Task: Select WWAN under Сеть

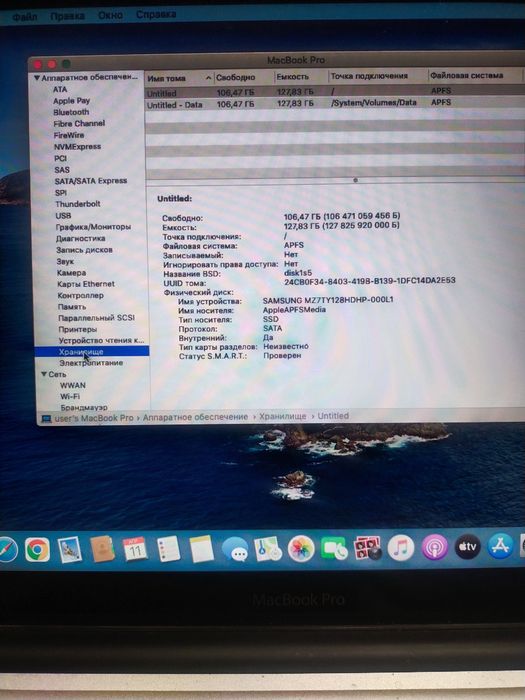Action: pos(73,385)
